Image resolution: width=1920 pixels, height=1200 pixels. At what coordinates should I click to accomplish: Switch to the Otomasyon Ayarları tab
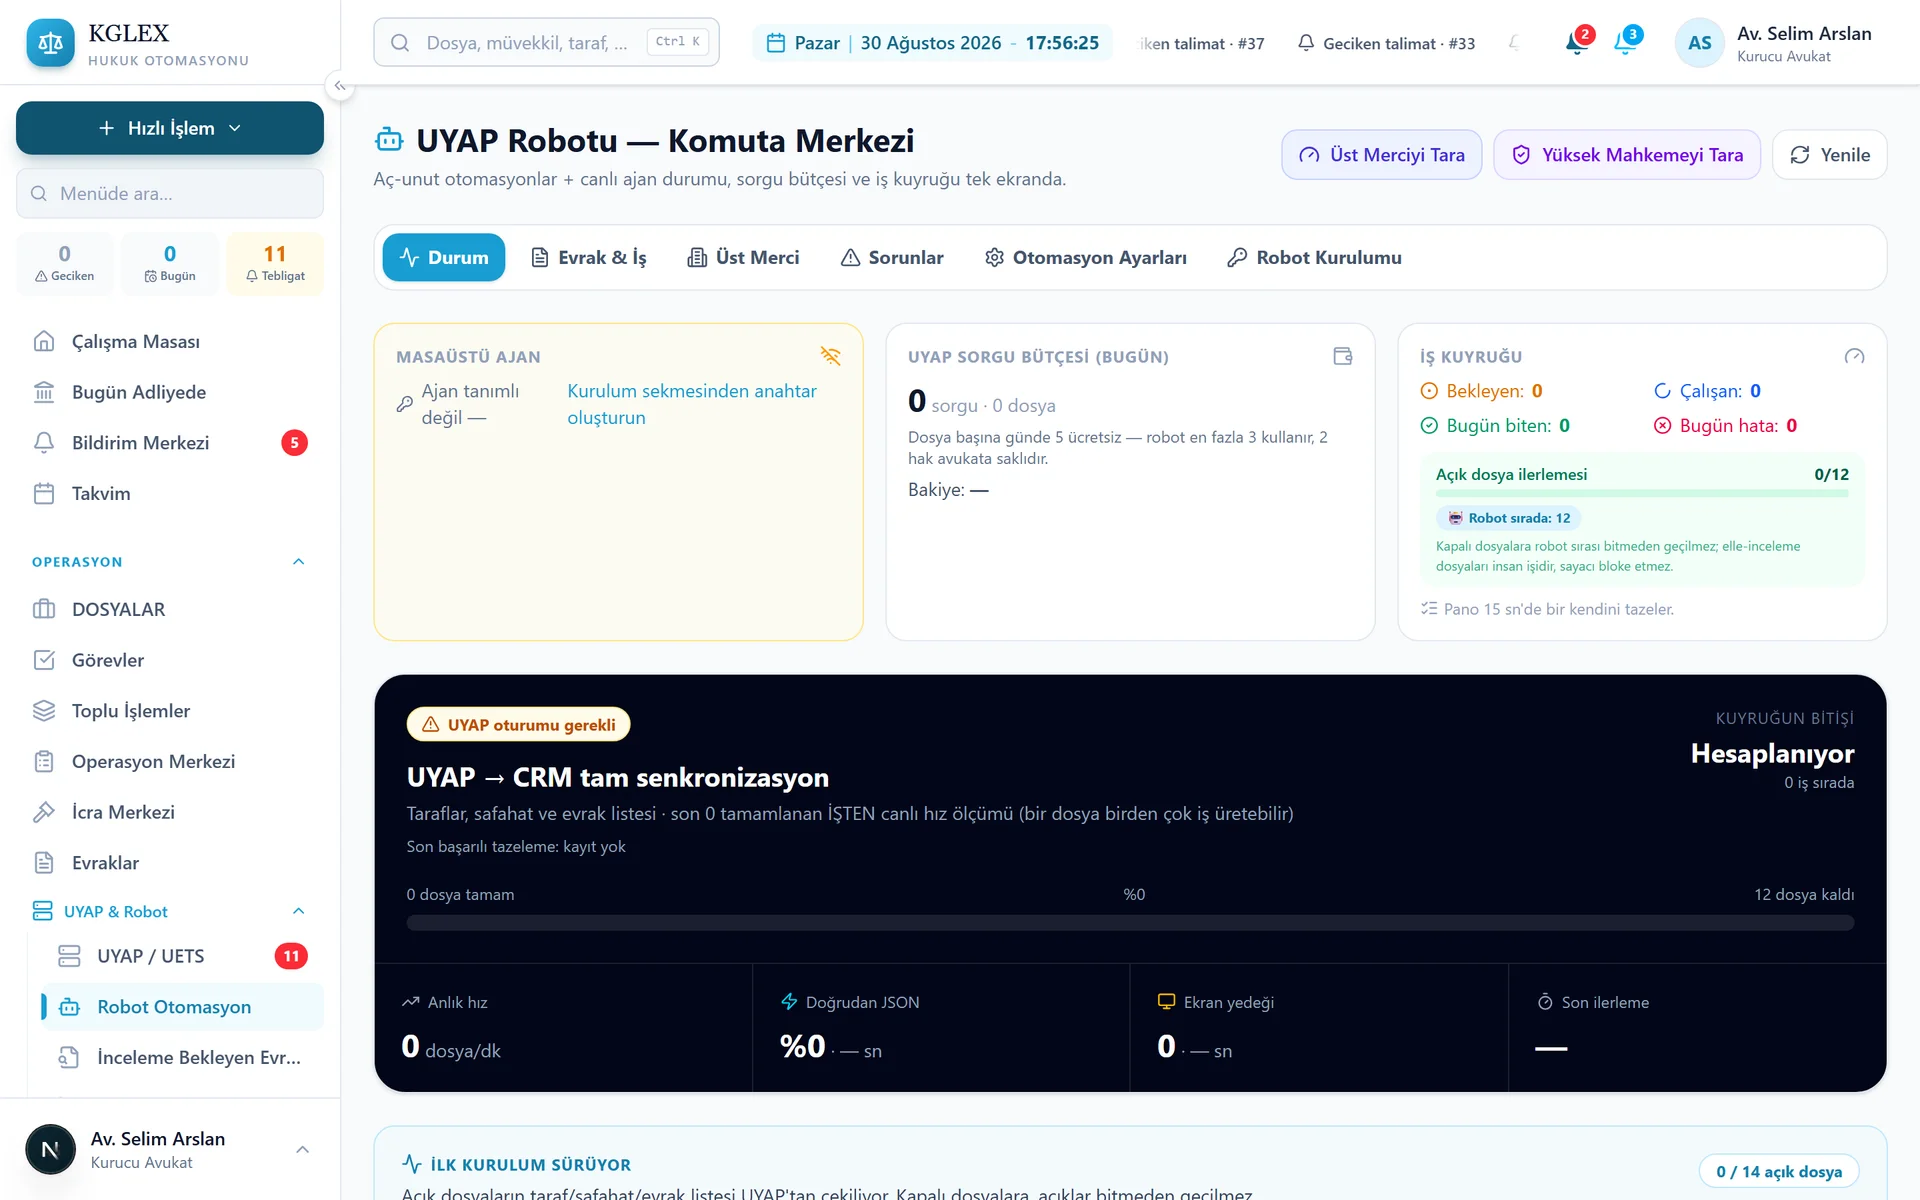[1085, 258]
